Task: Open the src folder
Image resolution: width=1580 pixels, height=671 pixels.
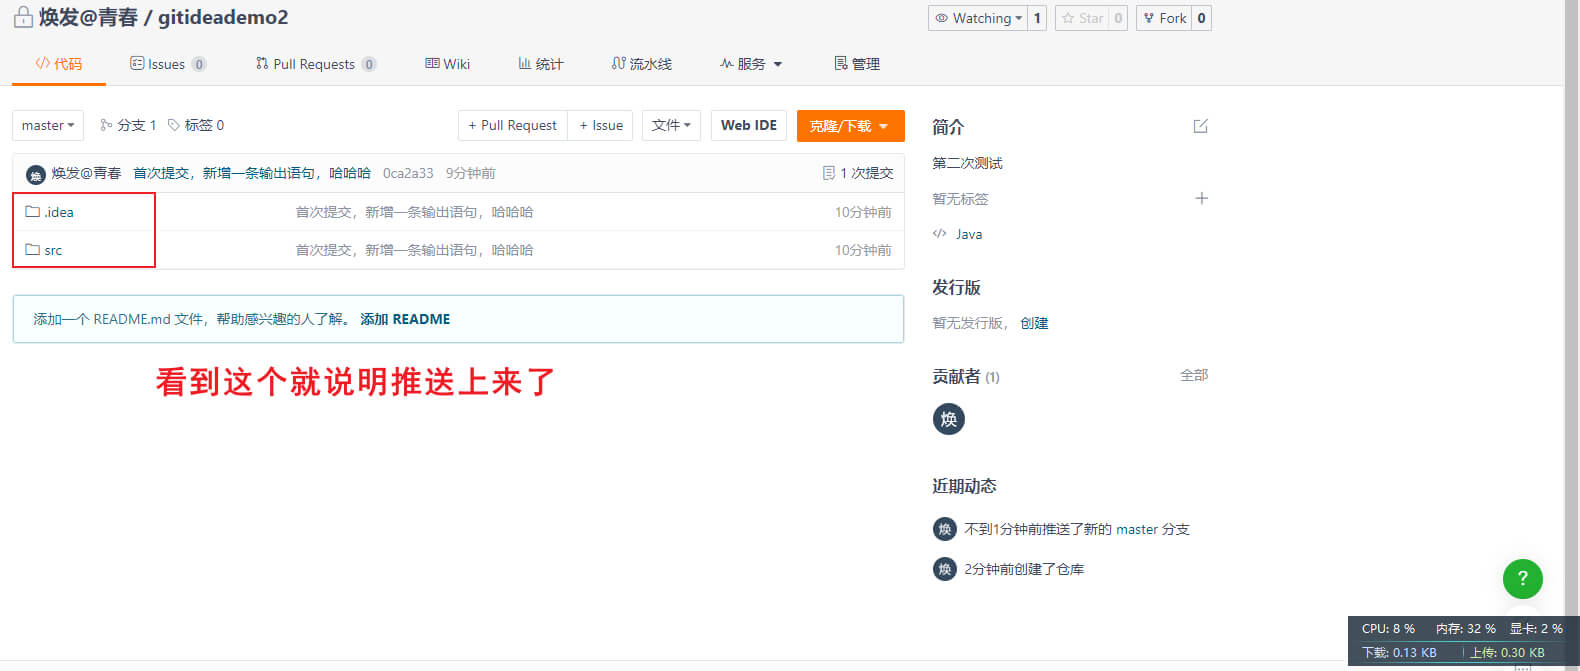Action: click(x=53, y=250)
